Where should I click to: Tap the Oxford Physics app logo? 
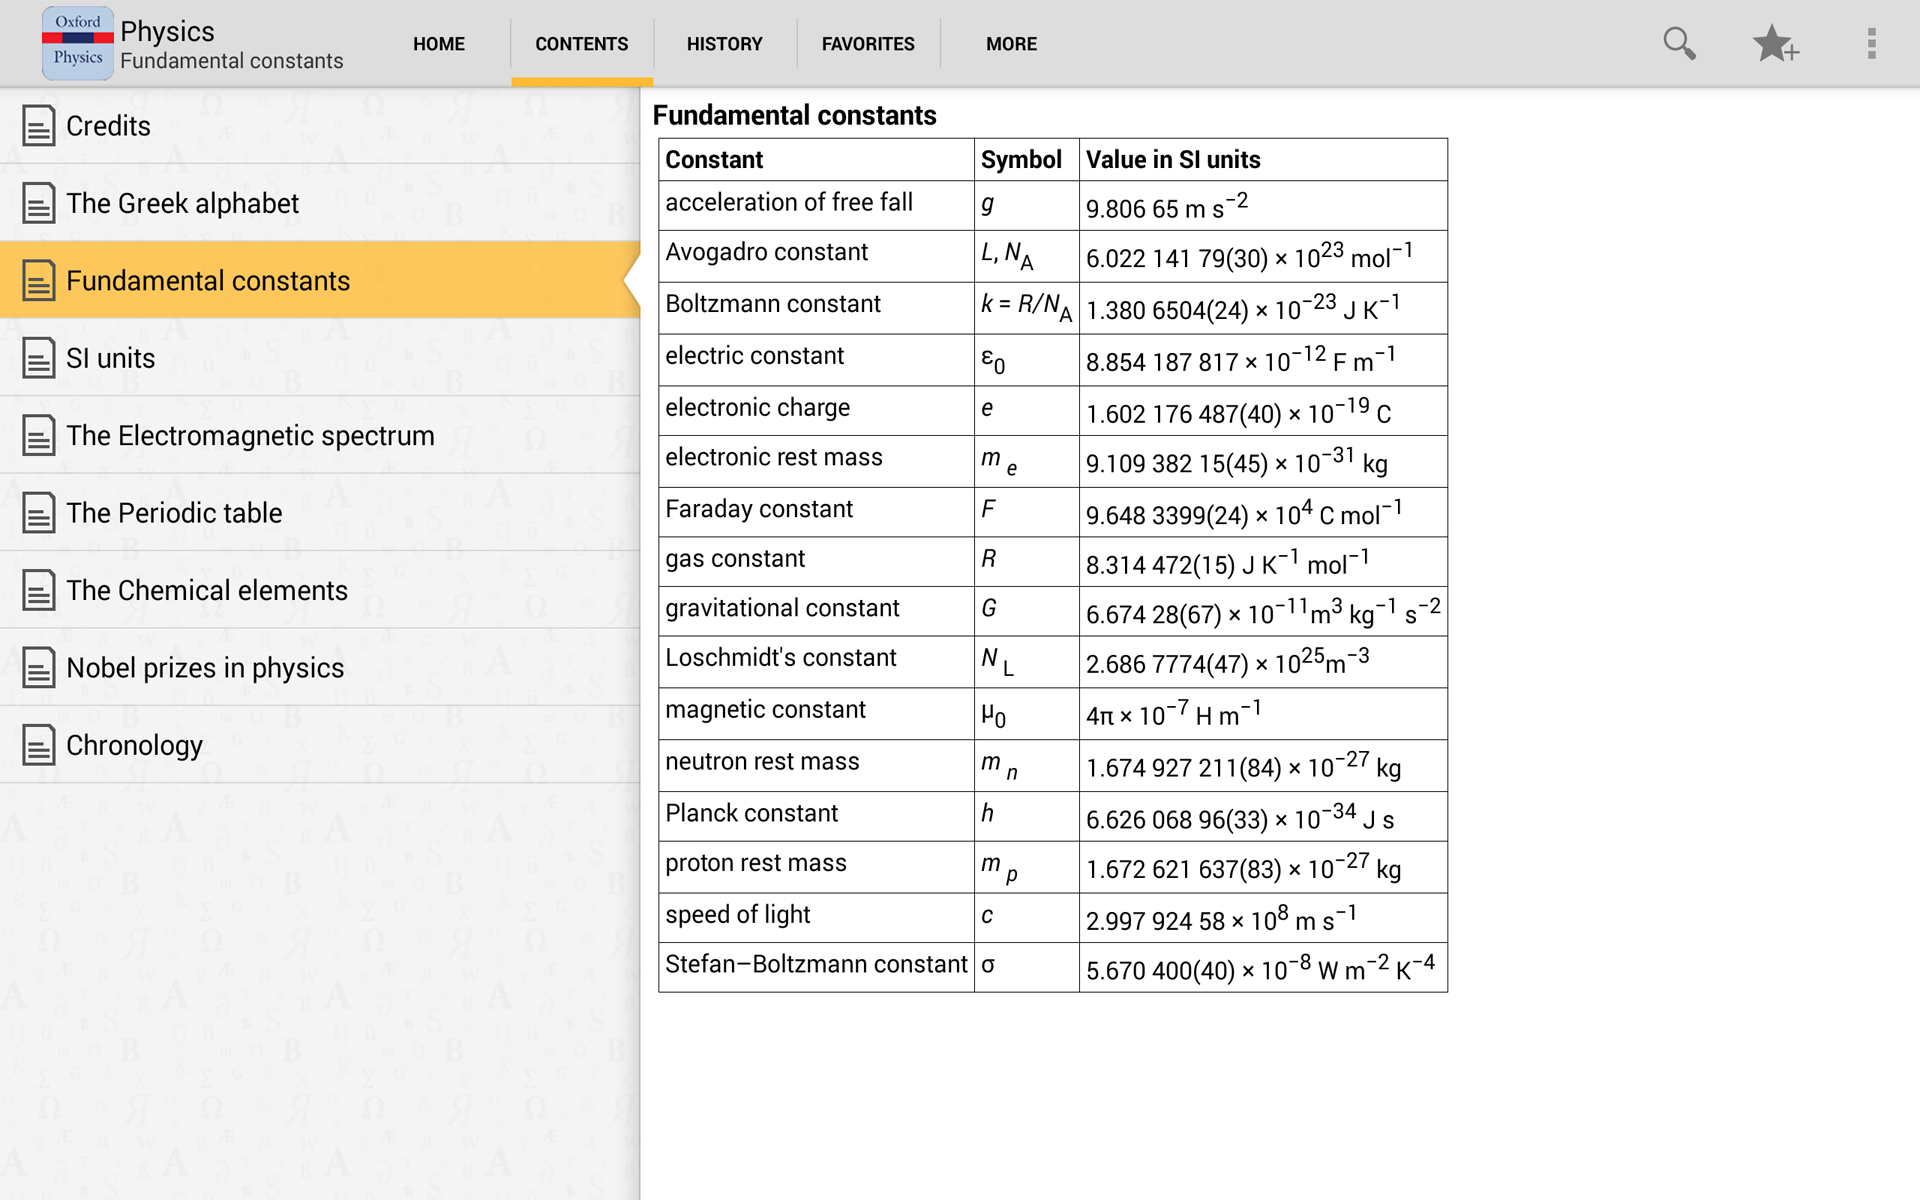[x=77, y=42]
